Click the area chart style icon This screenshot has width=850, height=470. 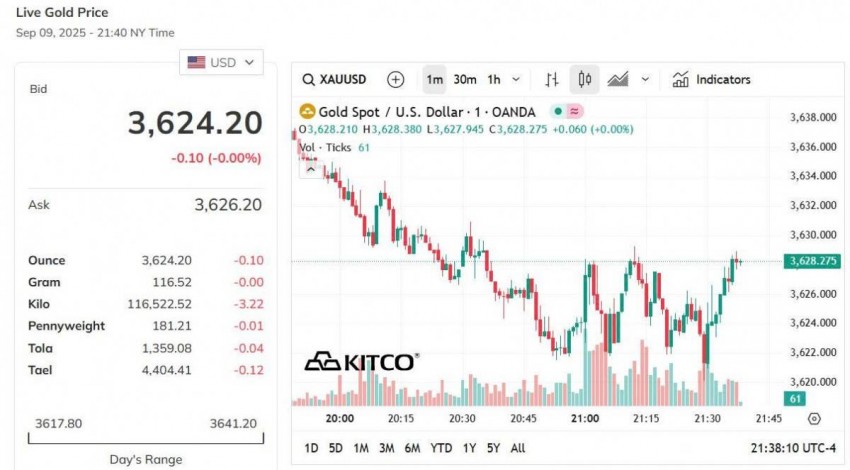(618, 80)
